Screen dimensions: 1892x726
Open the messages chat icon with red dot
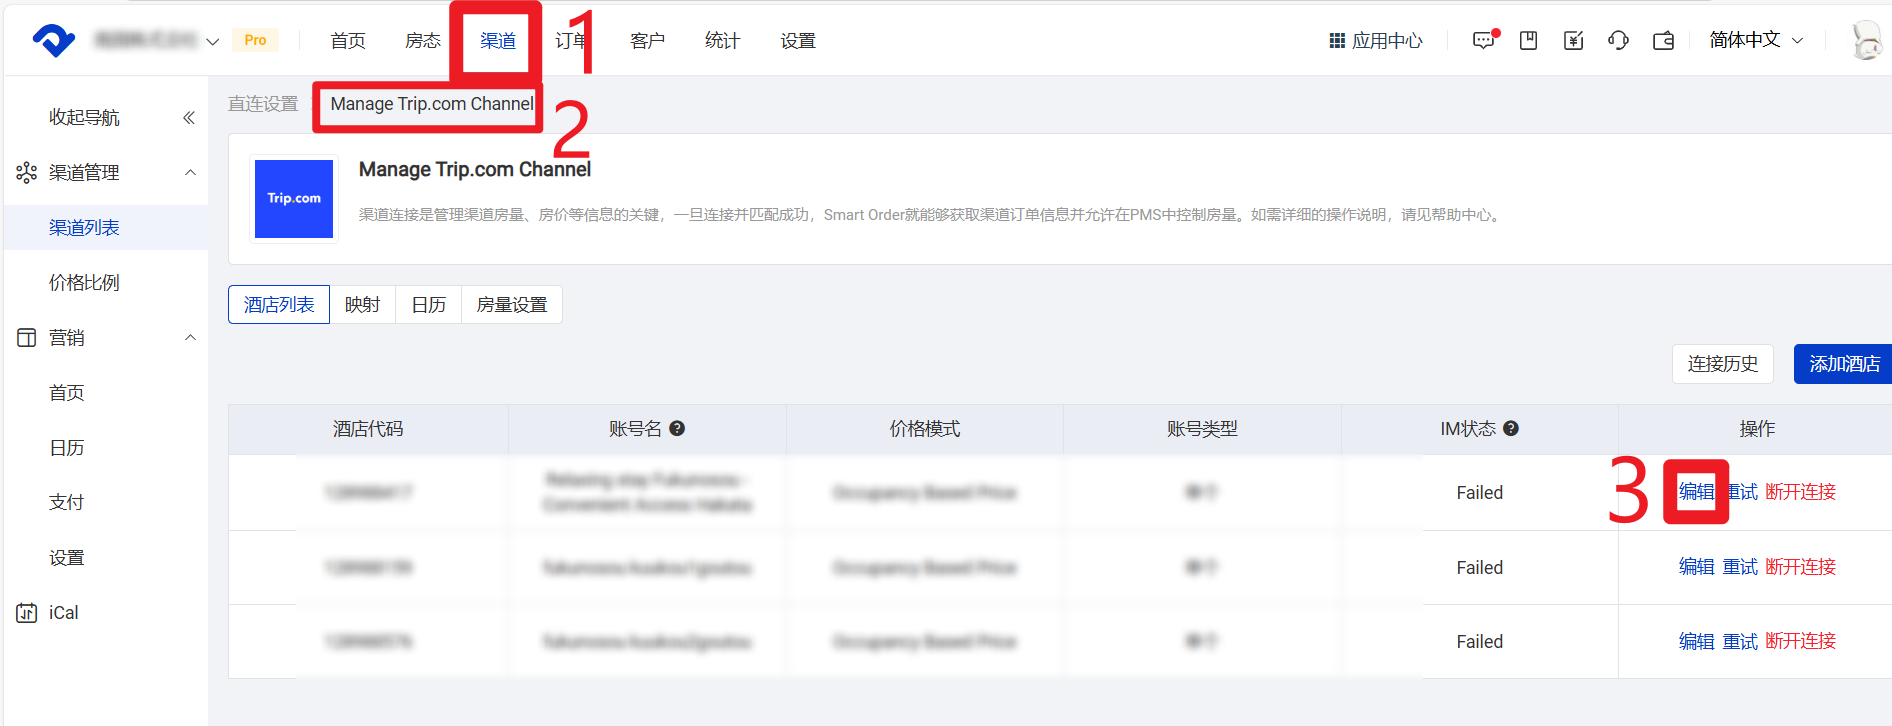pos(1484,40)
